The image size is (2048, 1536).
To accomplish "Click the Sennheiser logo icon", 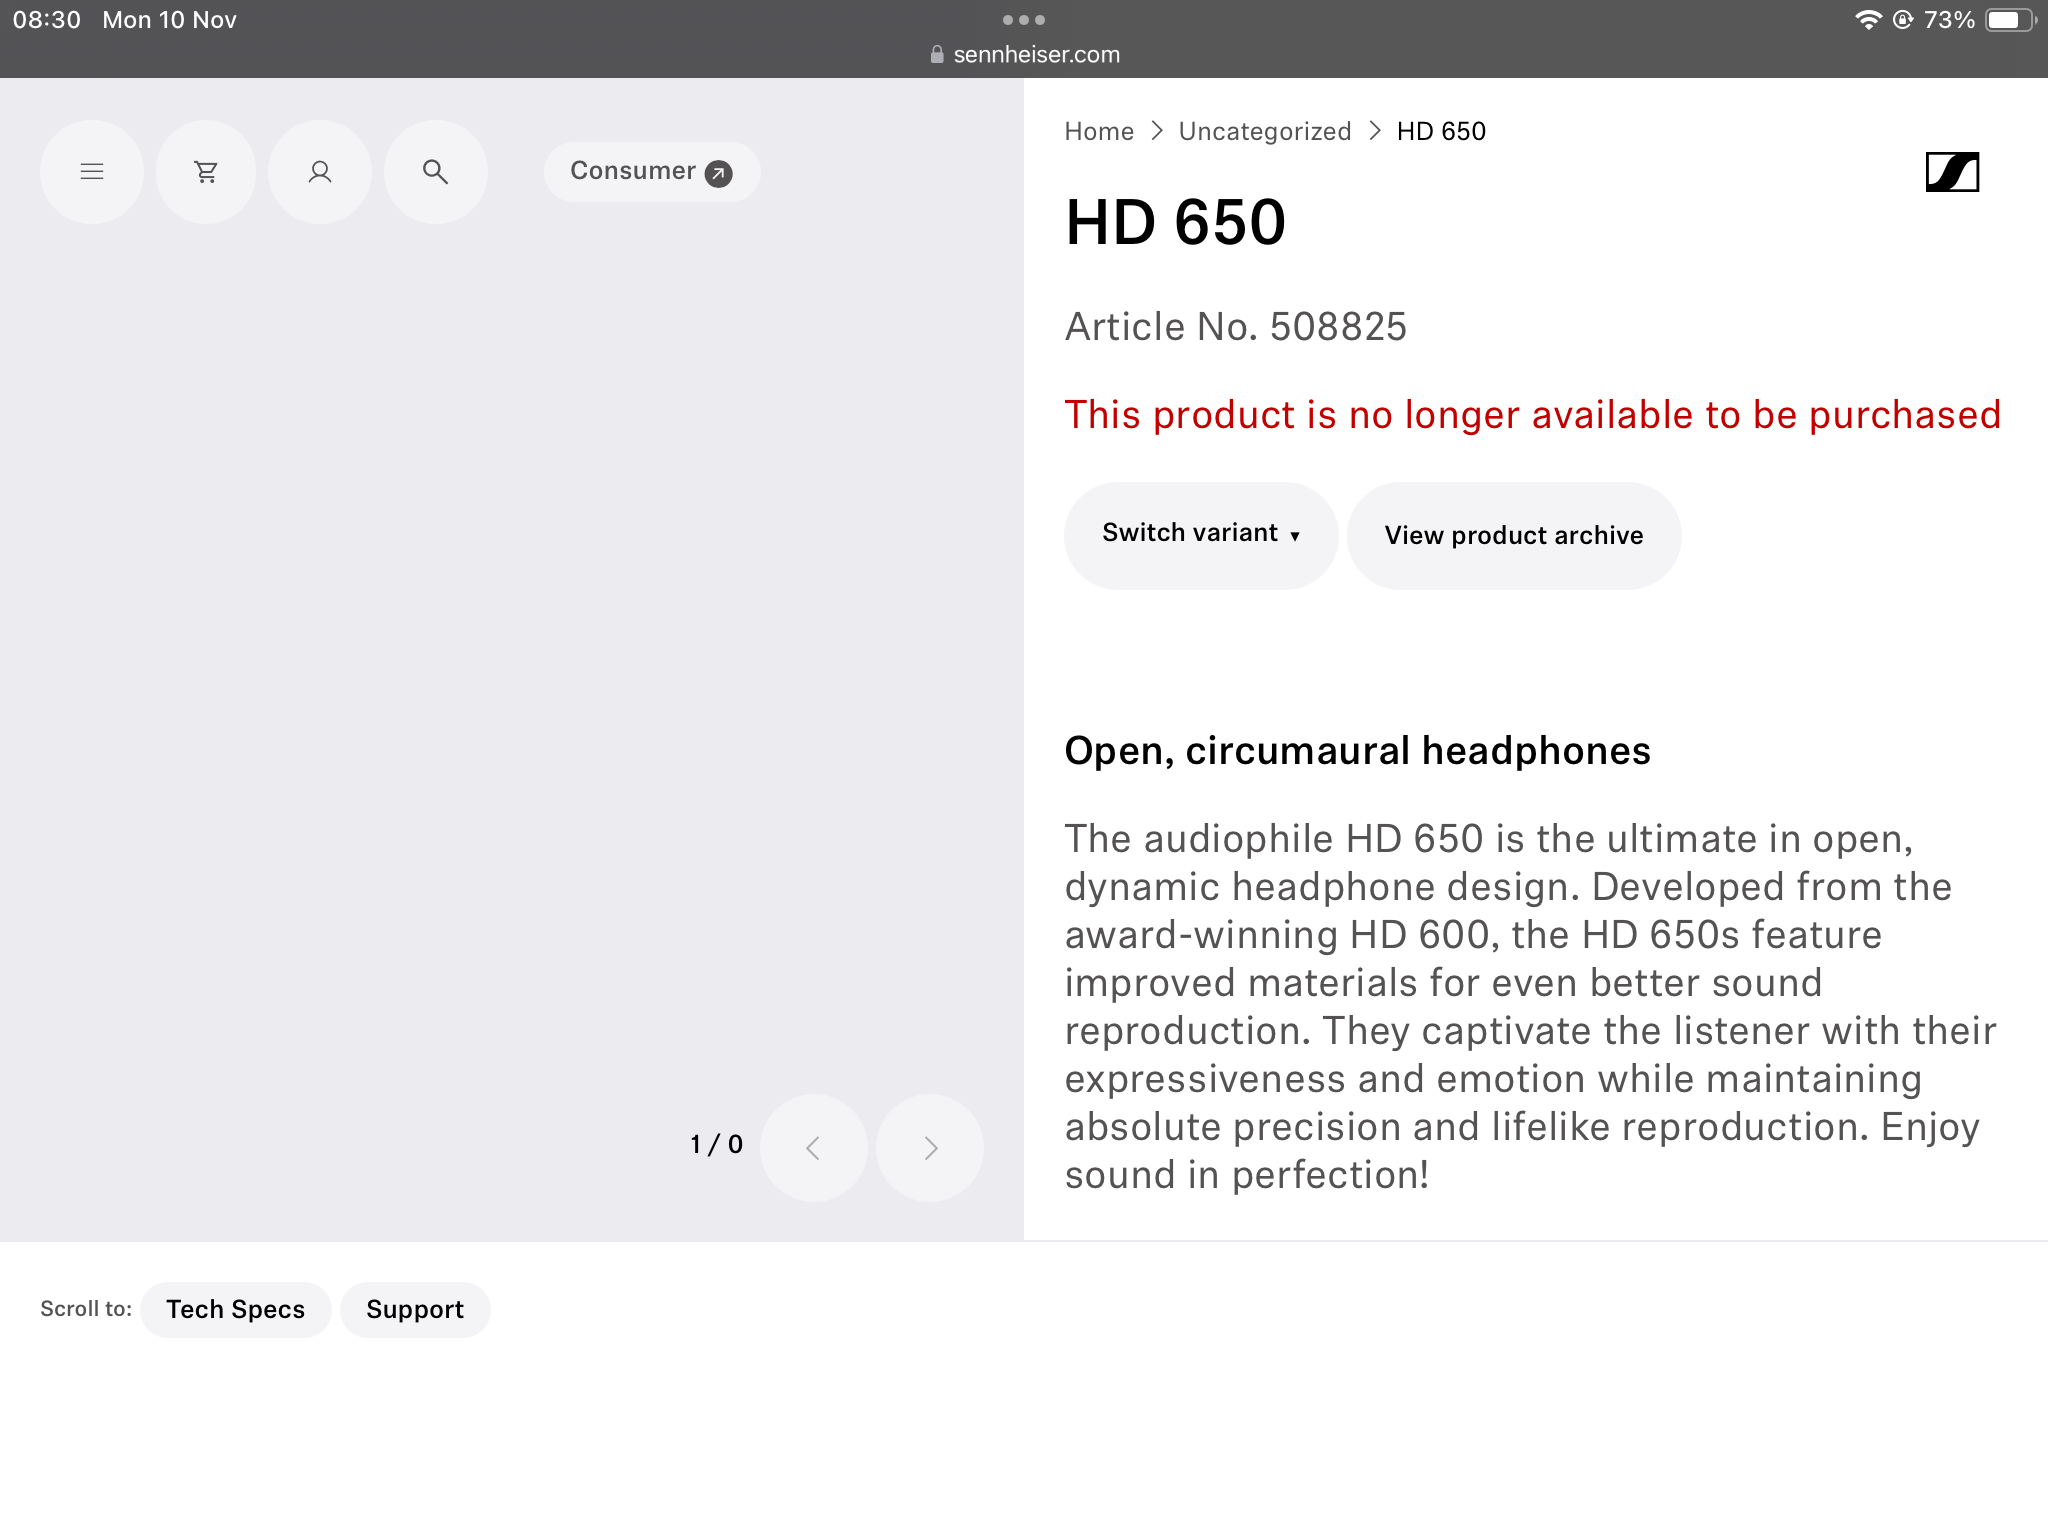I will click(1951, 172).
